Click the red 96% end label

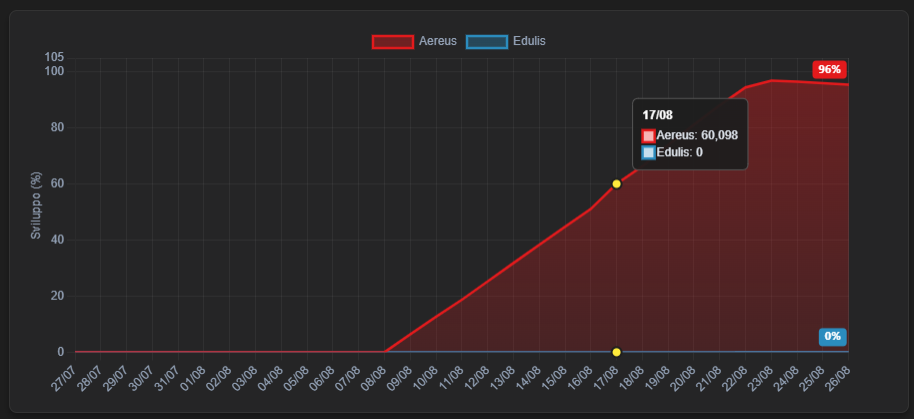[x=829, y=69]
